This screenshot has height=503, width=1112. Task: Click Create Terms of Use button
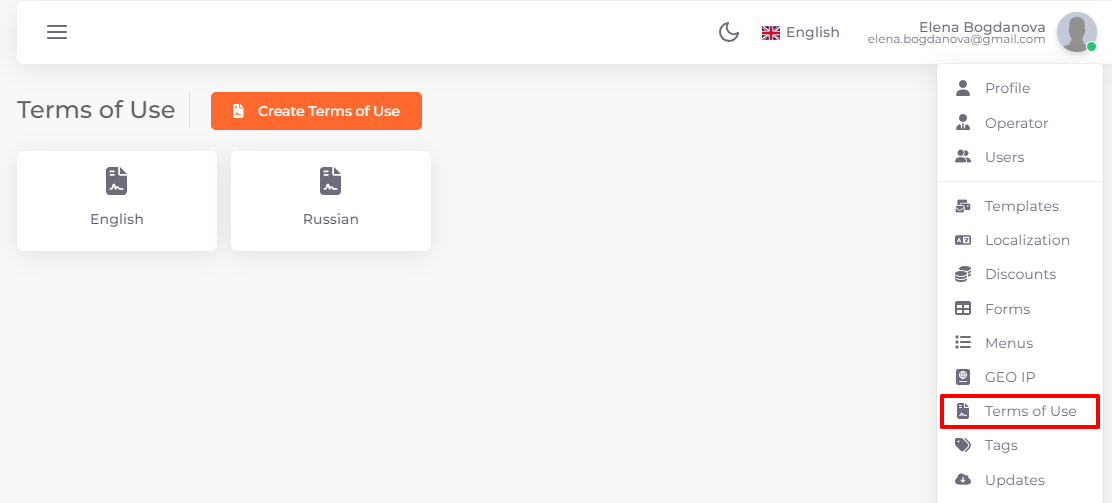click(316, 111)
